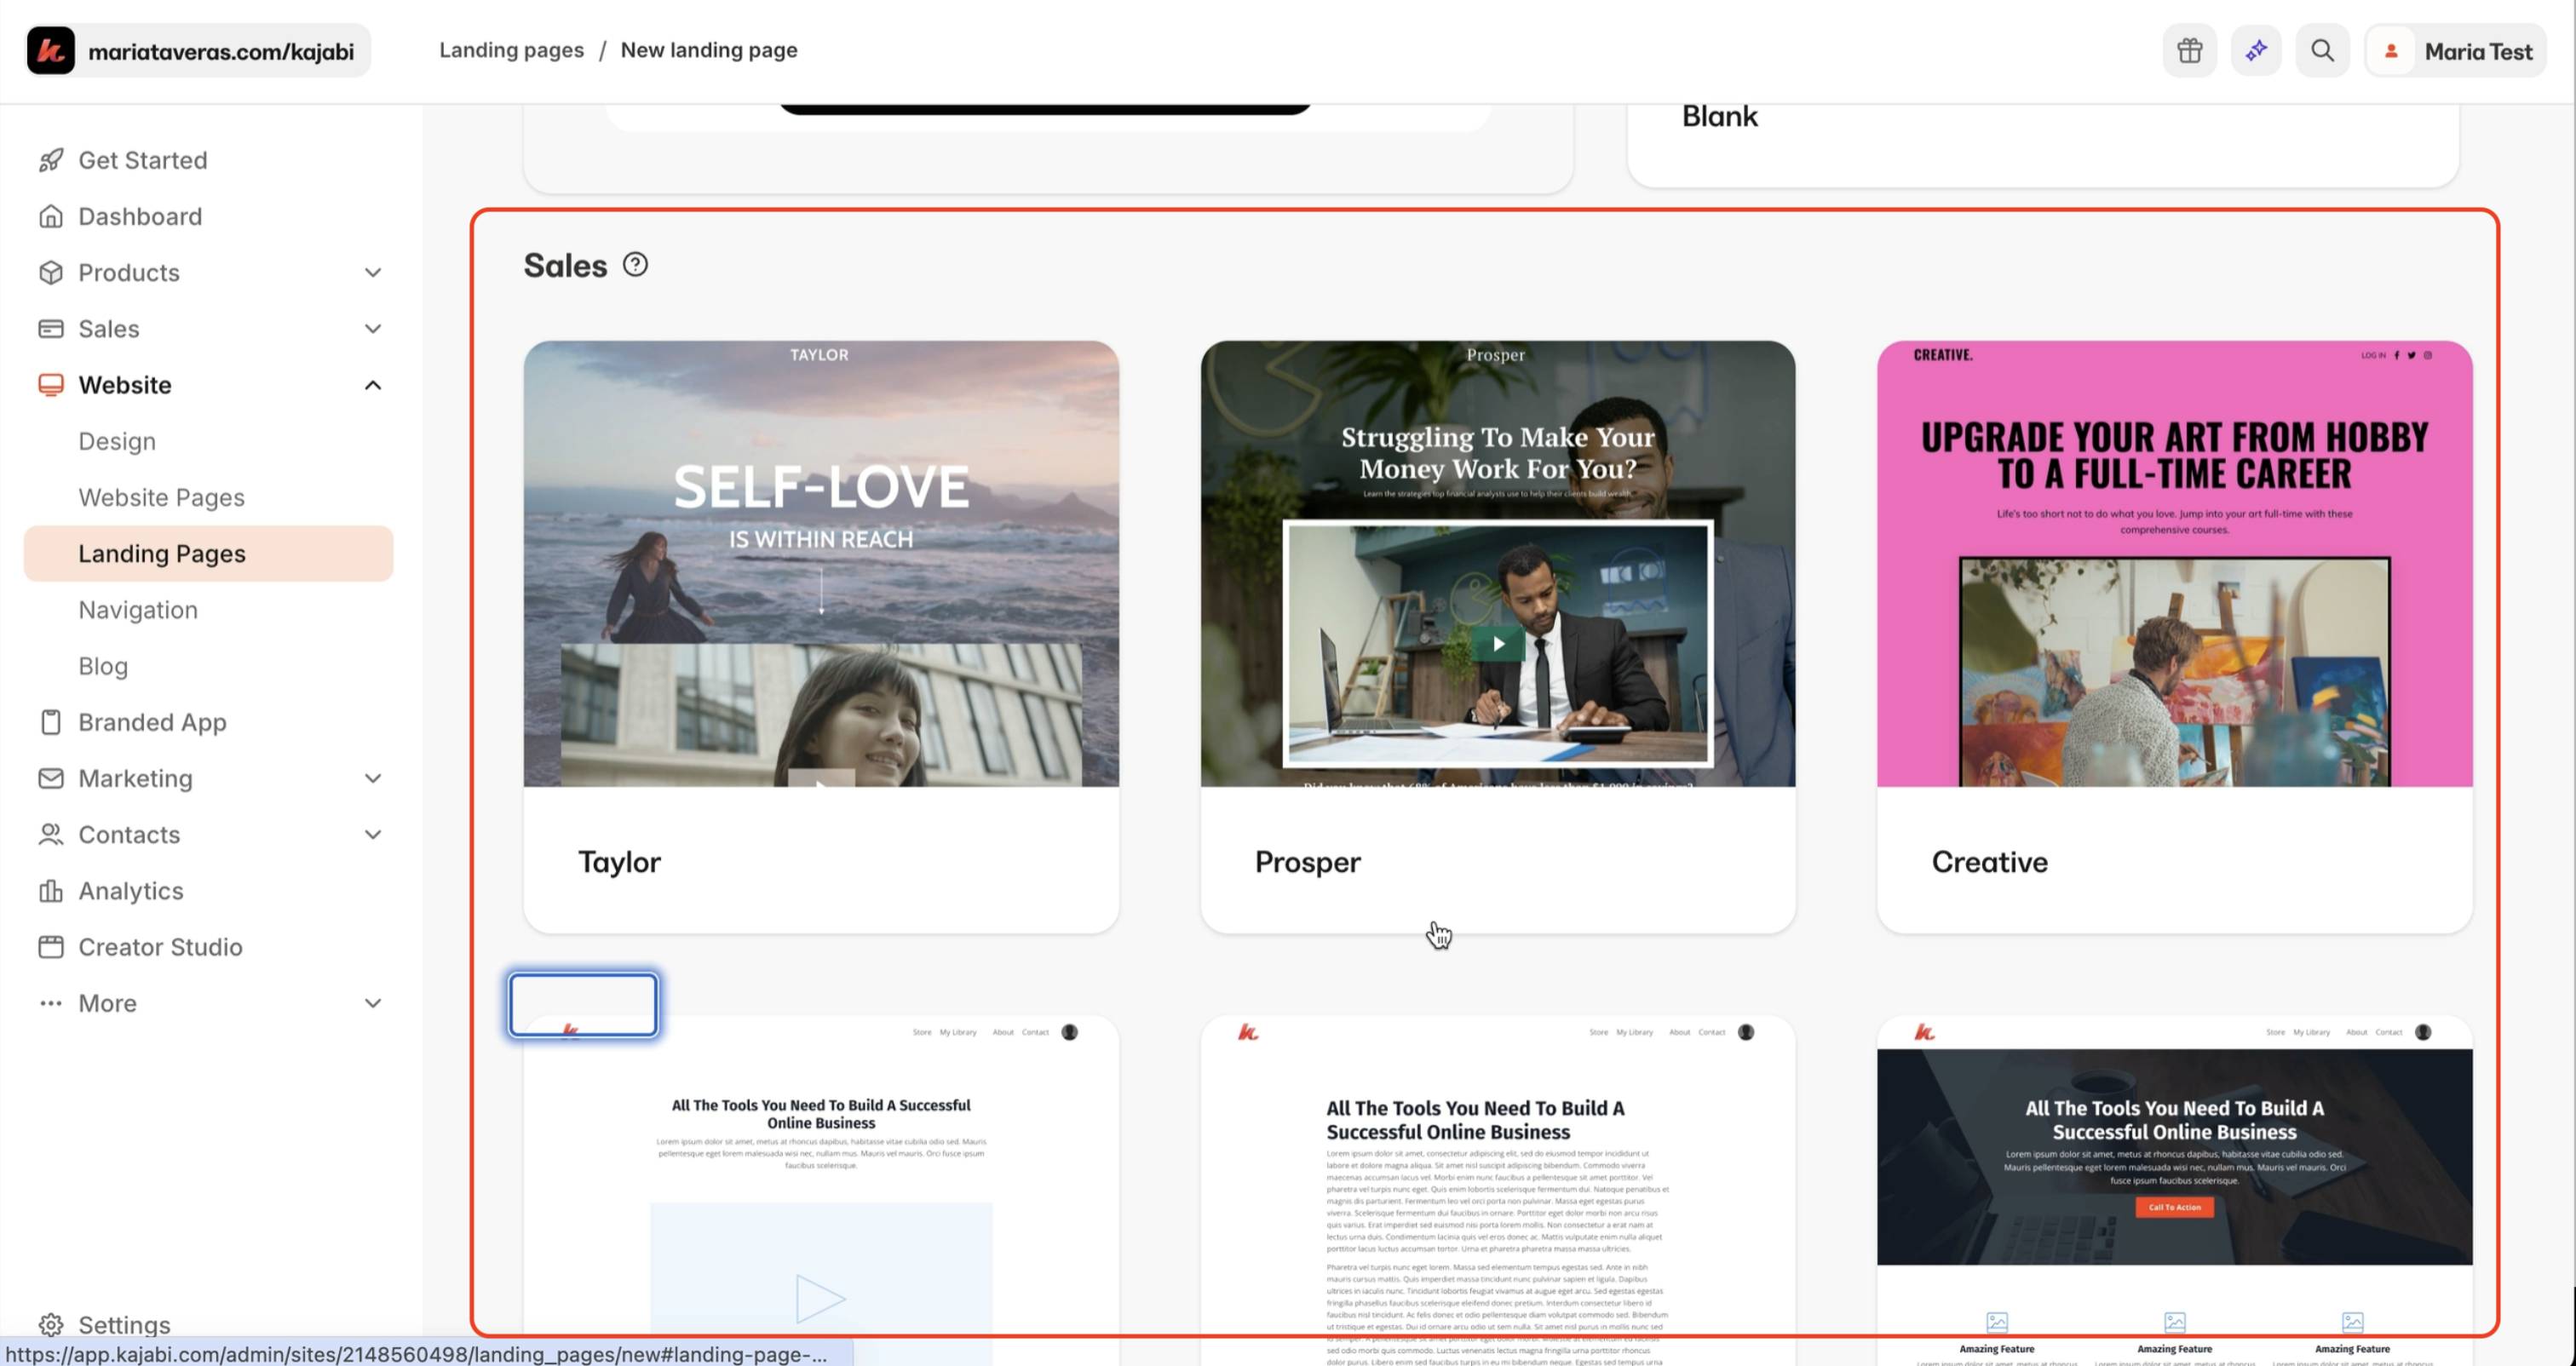This screenshot has height=1366, width=2576.
Task: Click the Branded App phone icon
Action: [x=51, y=722]
